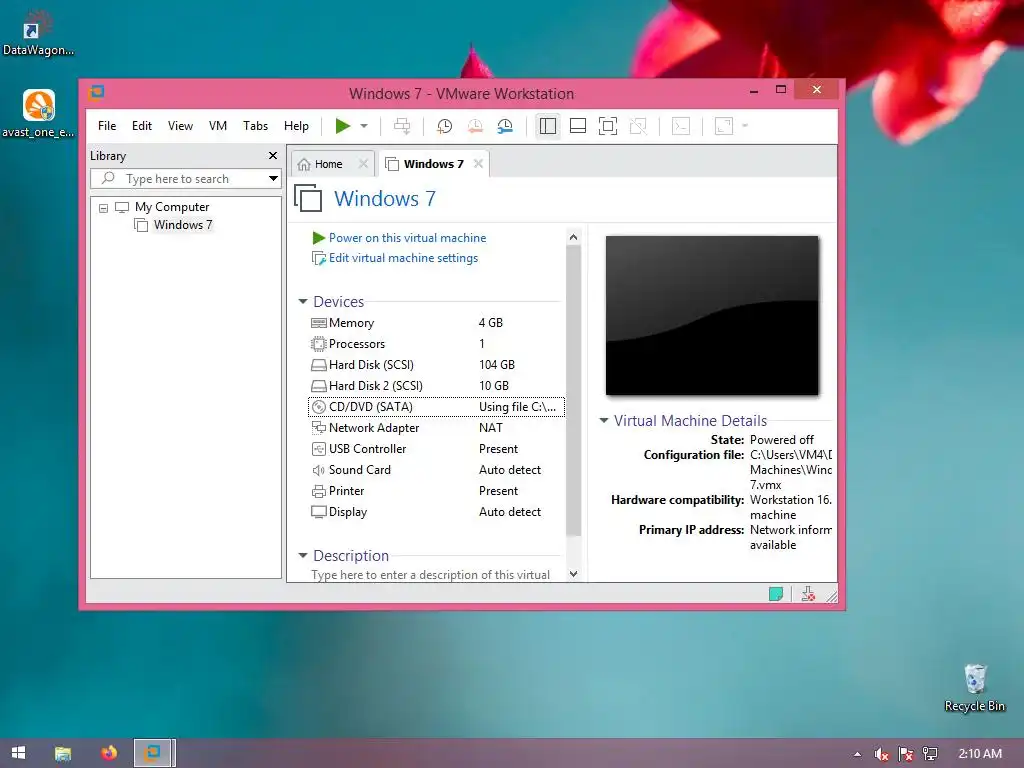Open the DataWagon desktop shortcut
The height and width of the screenshot is (768, 1024).
click(x=38, y=33)
